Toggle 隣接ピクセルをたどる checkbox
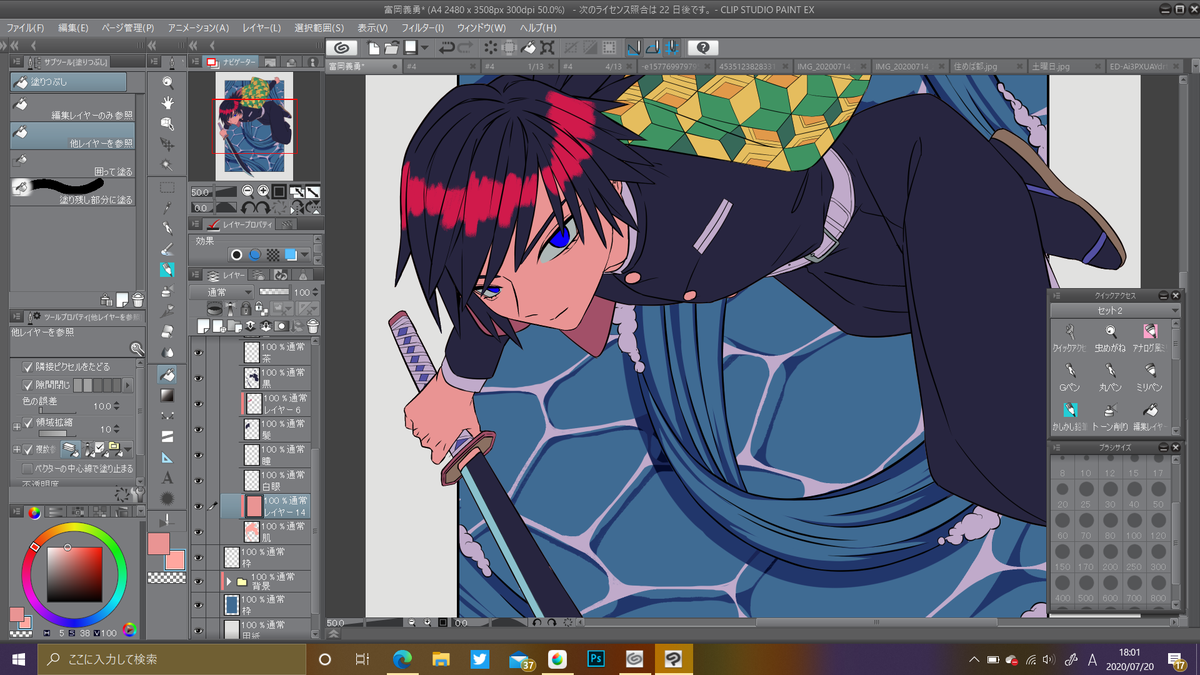This screenshot has height=675, width=1200. pos(28,367)
